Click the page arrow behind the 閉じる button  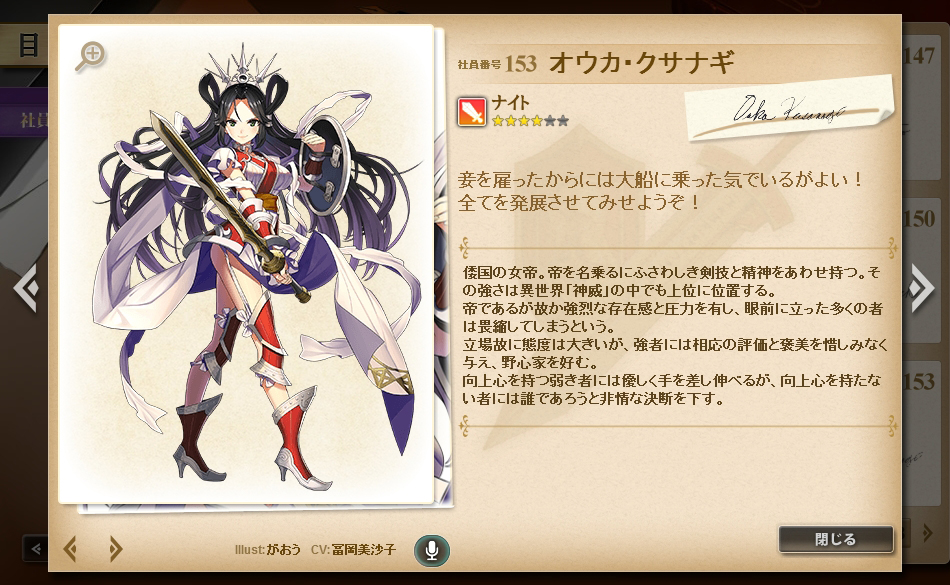[927, 533]
